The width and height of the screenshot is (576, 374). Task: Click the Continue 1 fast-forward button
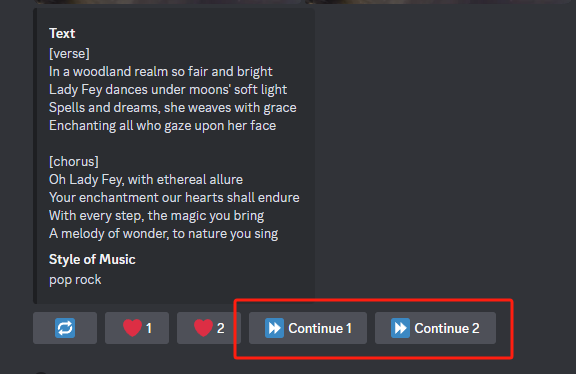(x=308, y=328)
